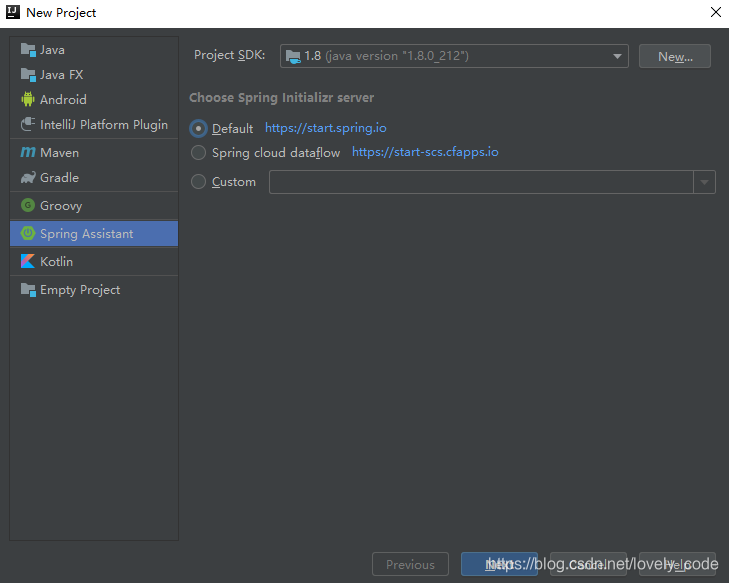This screenshot has height=583, width=729.
Task: Open the https://start.spring.io link
Action: tap(325, 128)
